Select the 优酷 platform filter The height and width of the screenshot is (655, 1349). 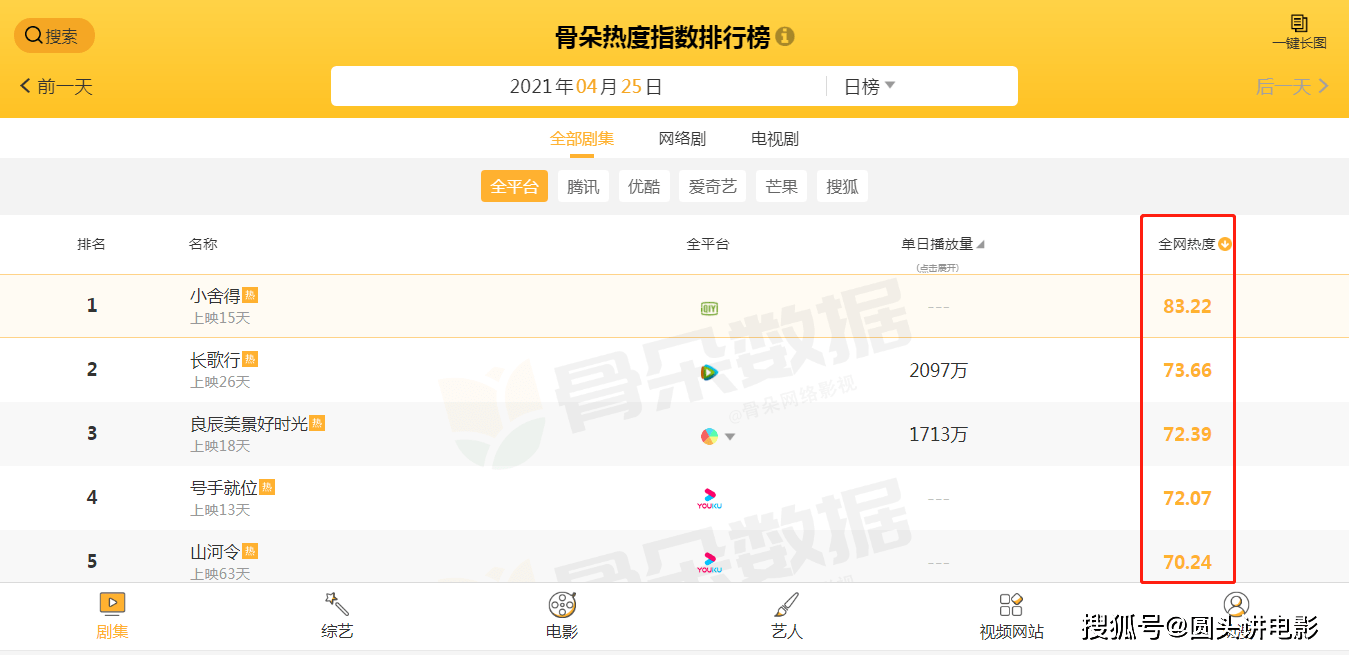click(x=644, y=186)
